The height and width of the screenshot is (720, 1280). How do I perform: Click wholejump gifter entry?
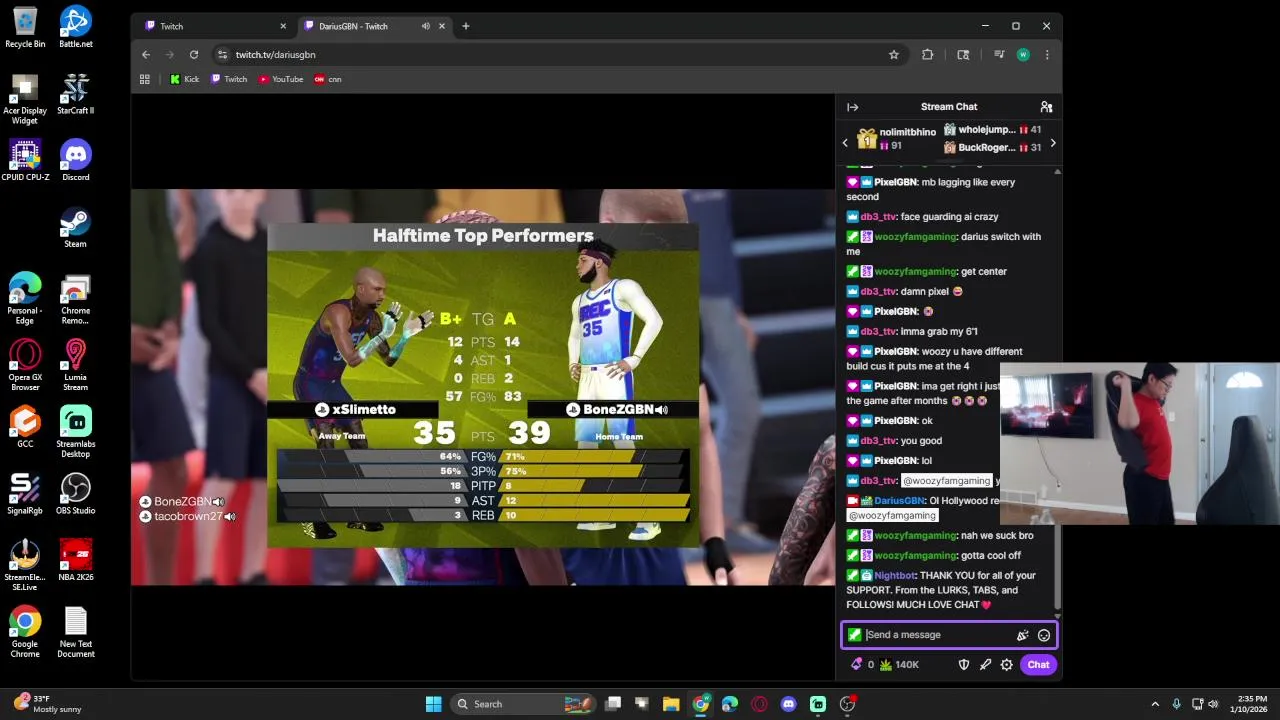[x=992, y=130]
